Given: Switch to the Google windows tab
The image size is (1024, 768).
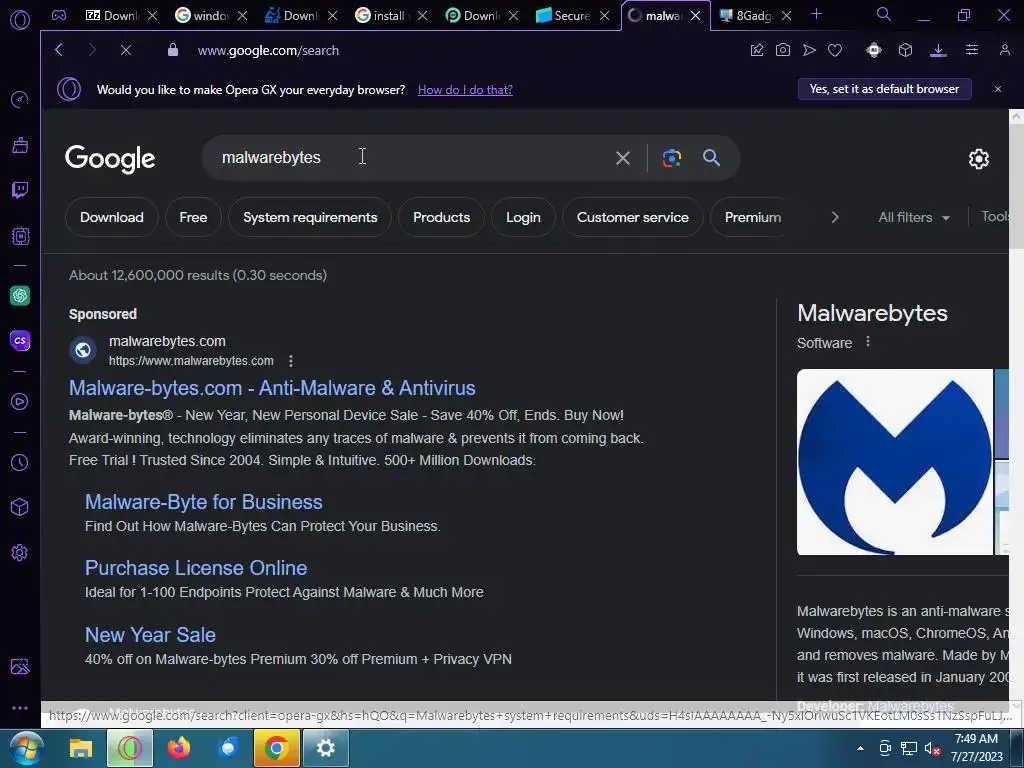Looking at the screenshot, I should click(x=202, y=15).
